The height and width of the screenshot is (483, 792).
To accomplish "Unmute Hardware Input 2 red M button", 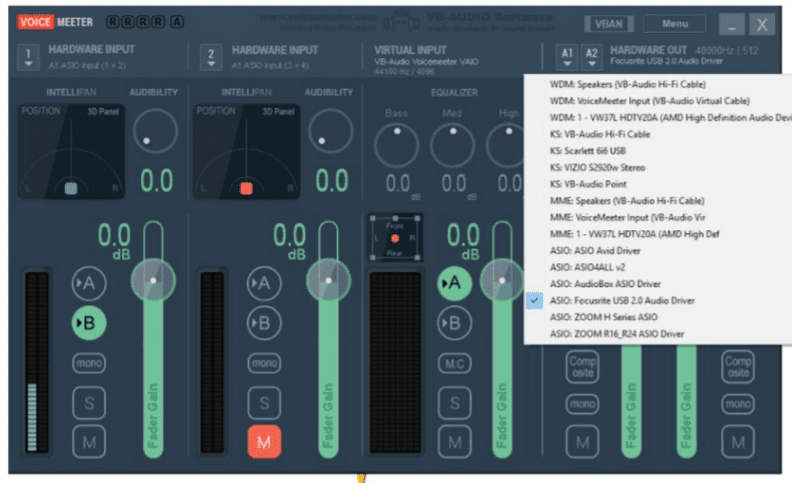I will tap(264, 443).
